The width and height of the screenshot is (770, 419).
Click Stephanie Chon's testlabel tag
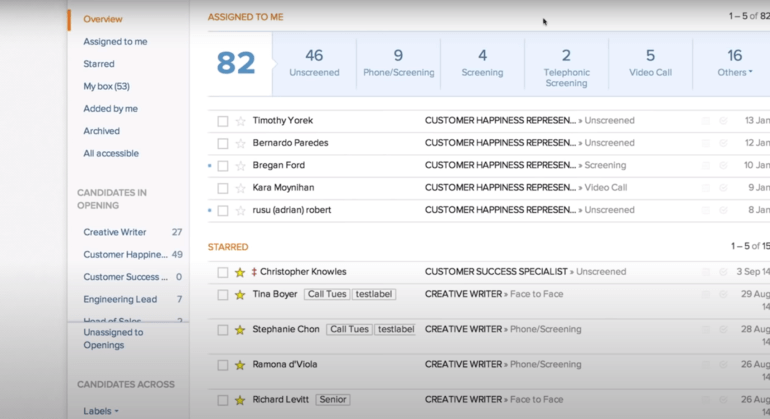396,329
